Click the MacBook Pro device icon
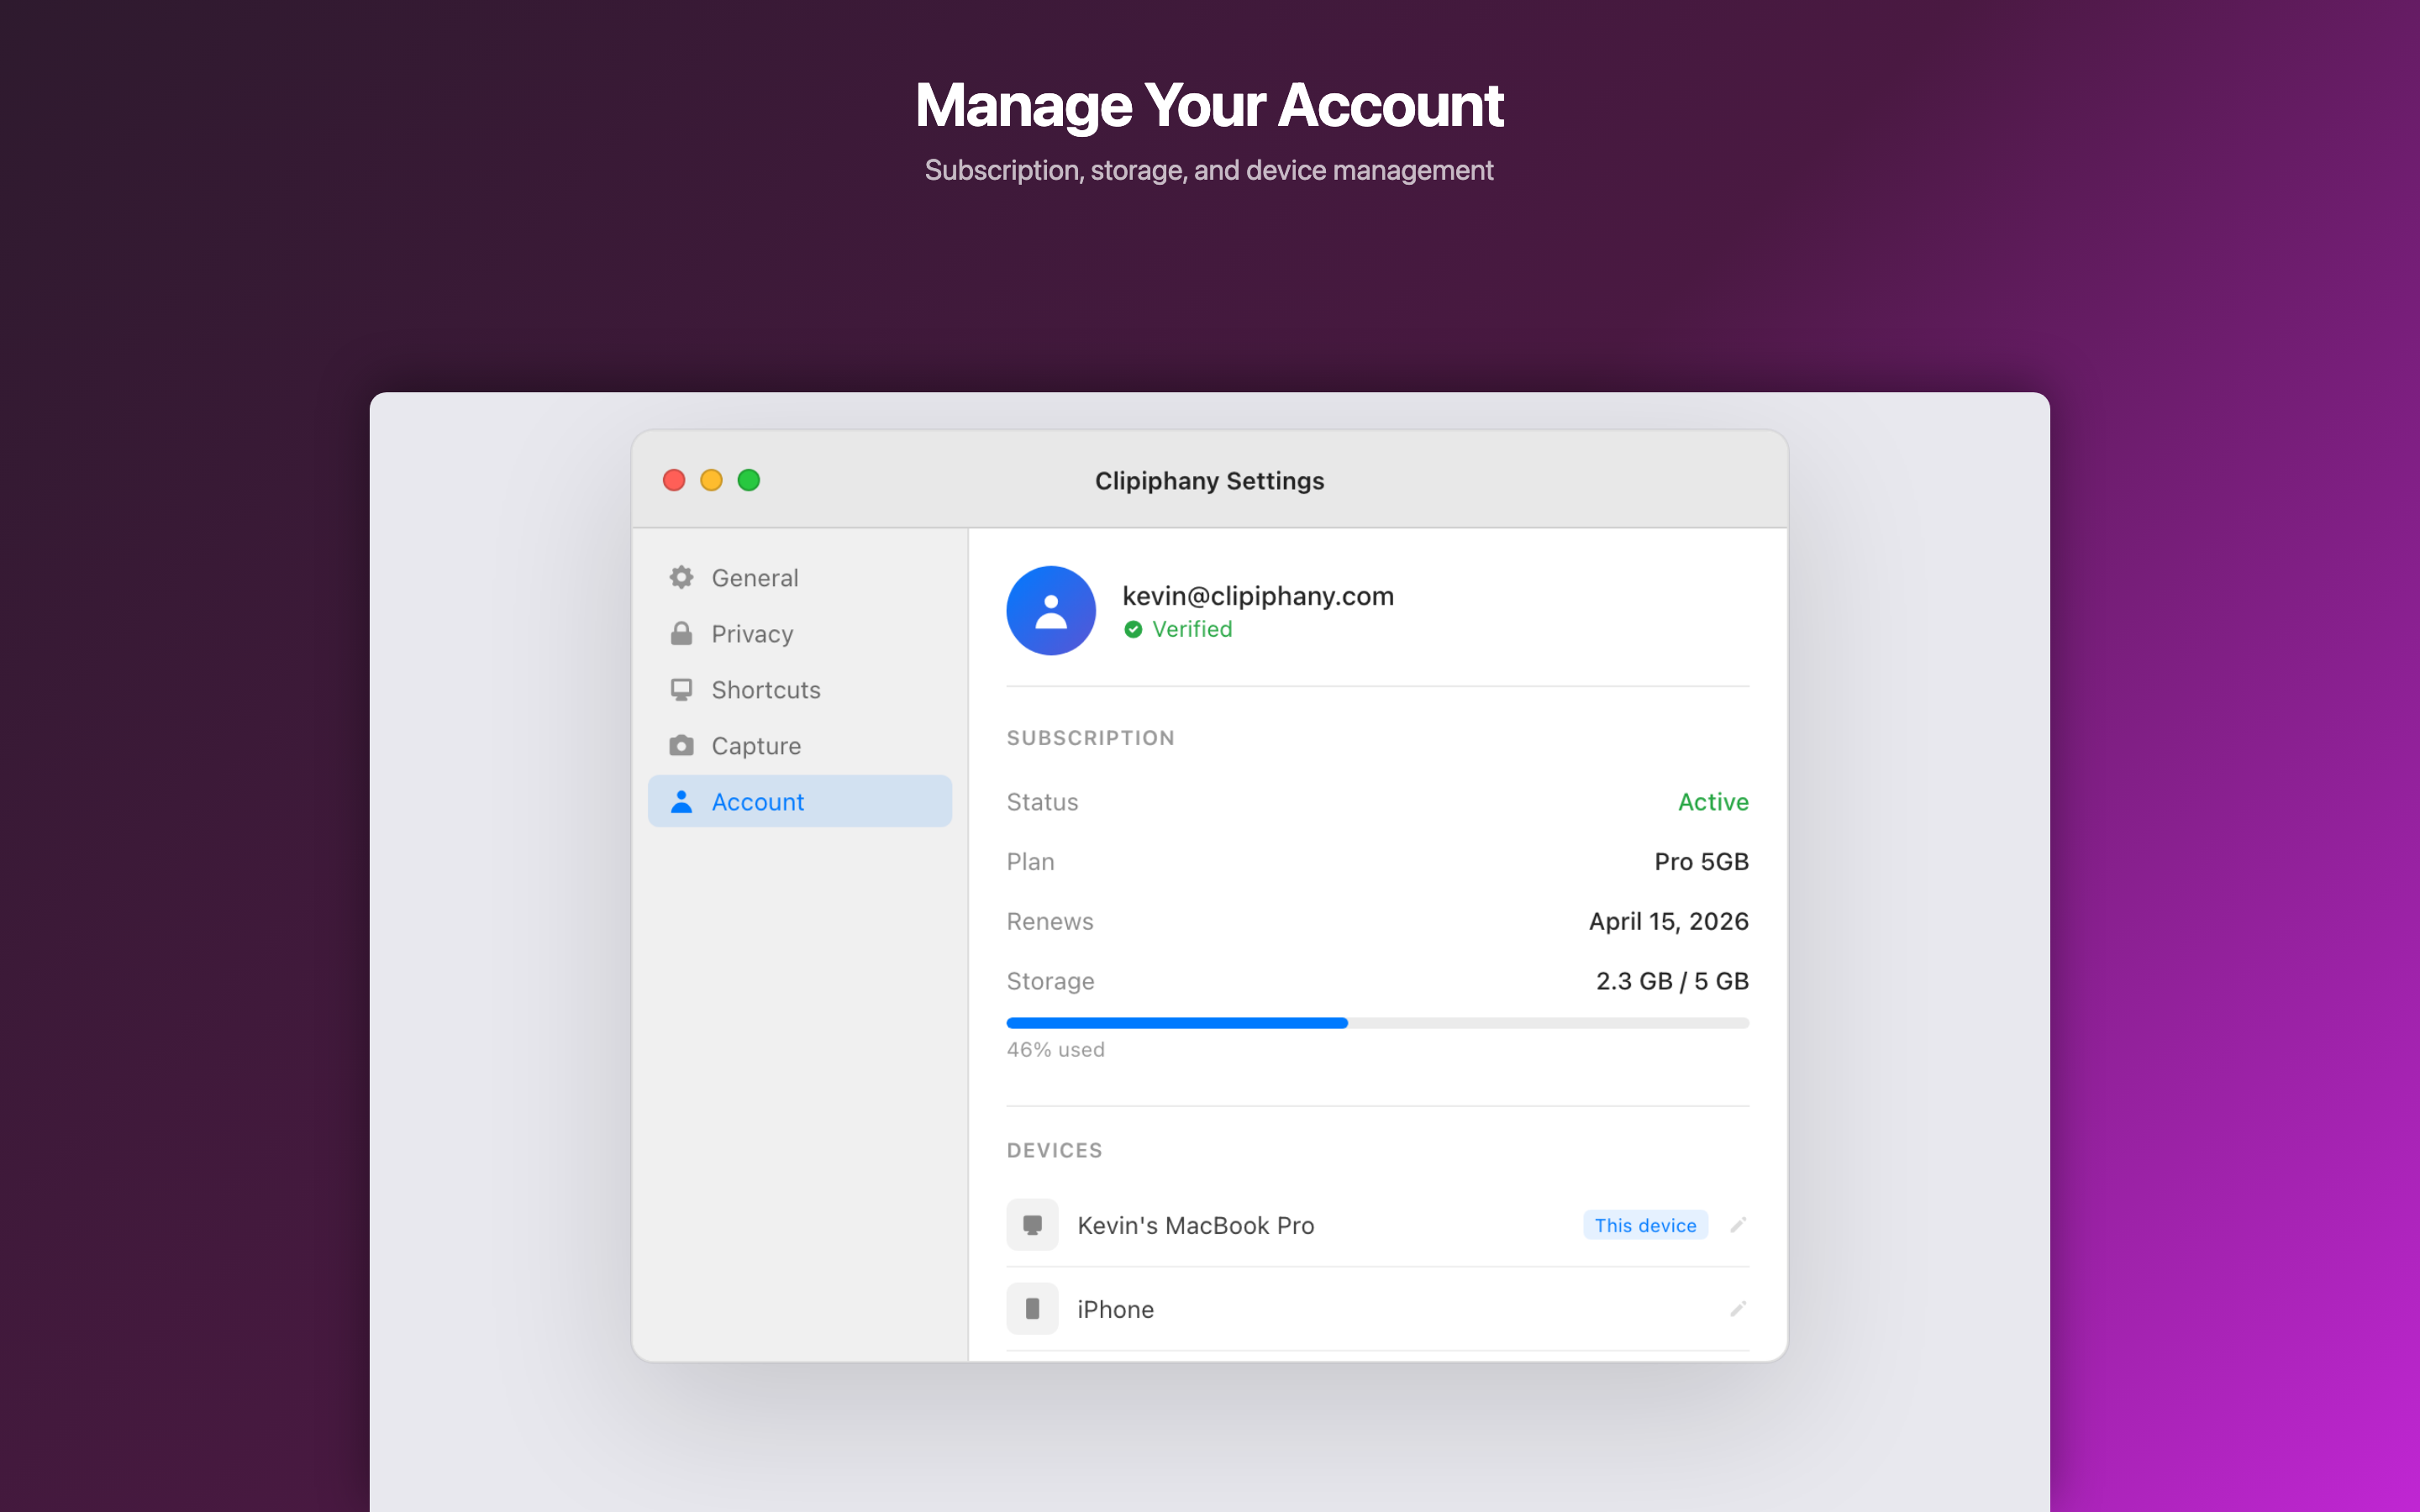2420x1512 pixels. (1032, 1224)
